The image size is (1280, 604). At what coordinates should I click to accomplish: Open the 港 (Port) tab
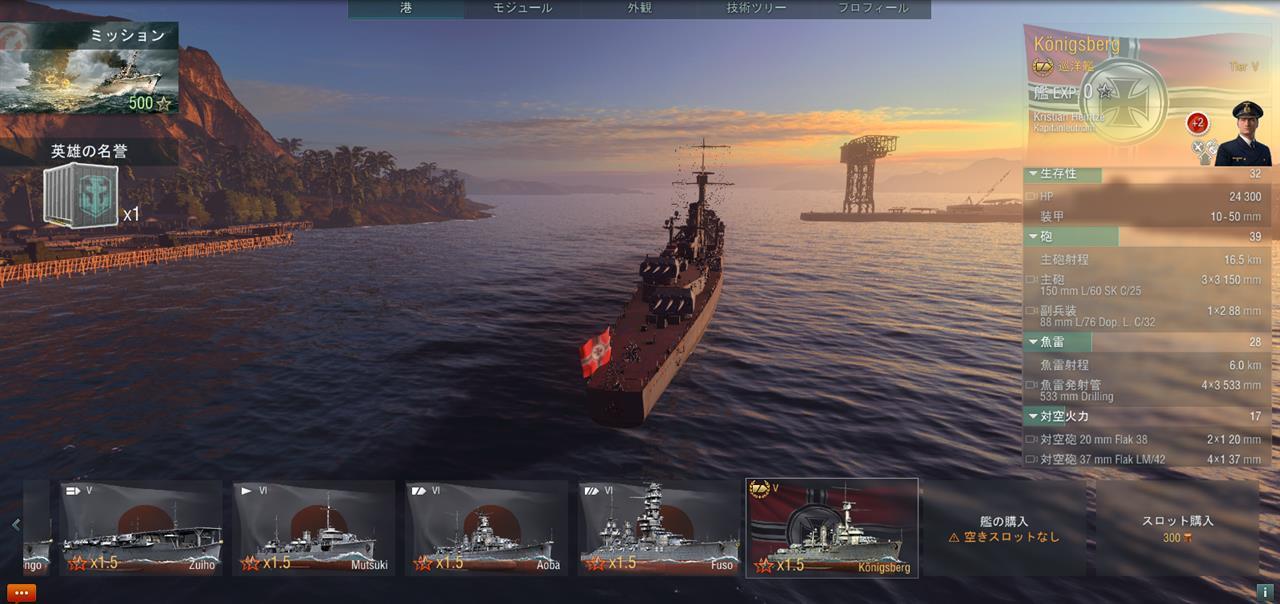pos(405,9)
